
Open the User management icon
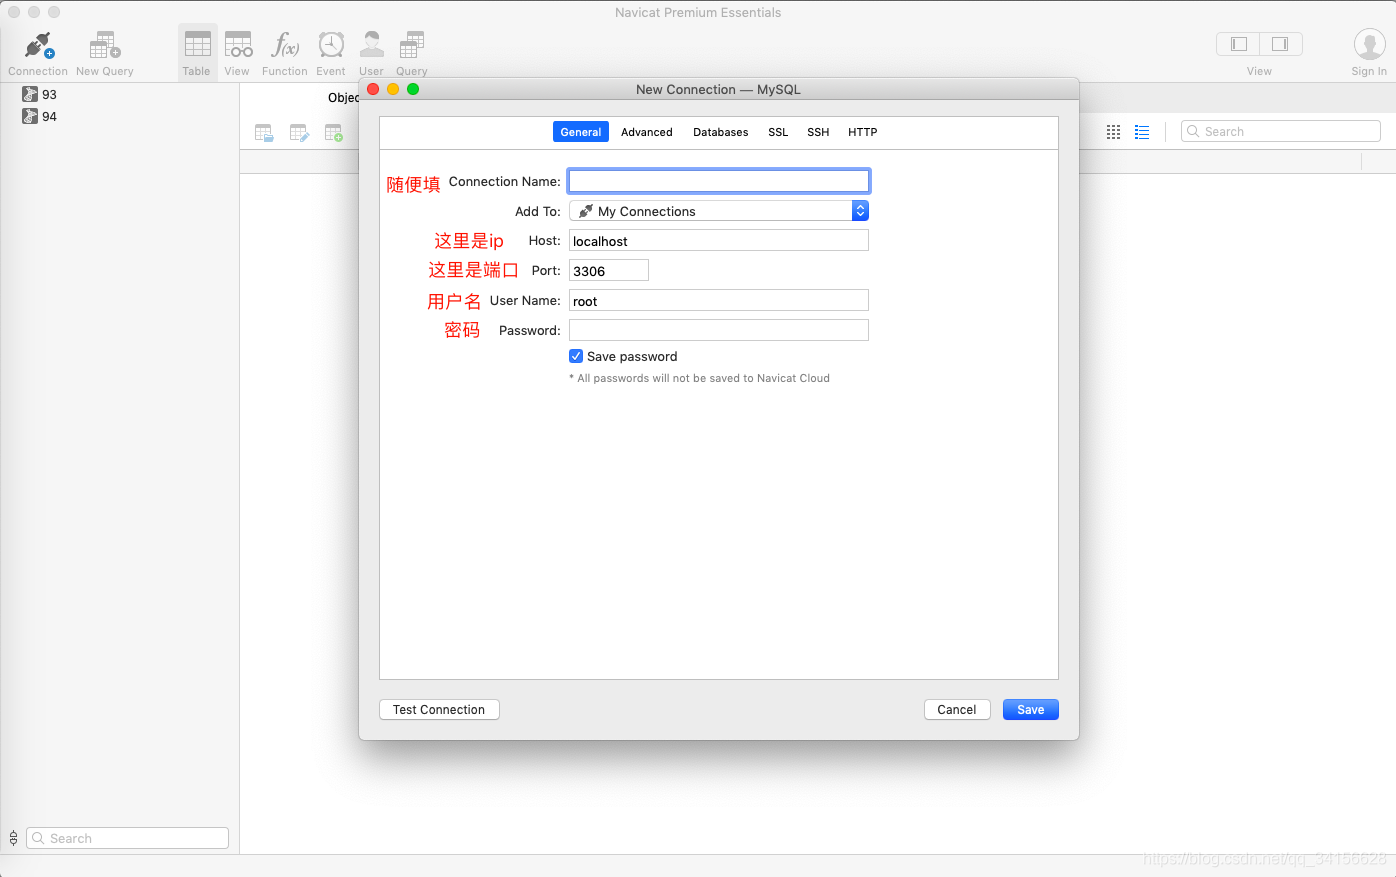point(371,45)
